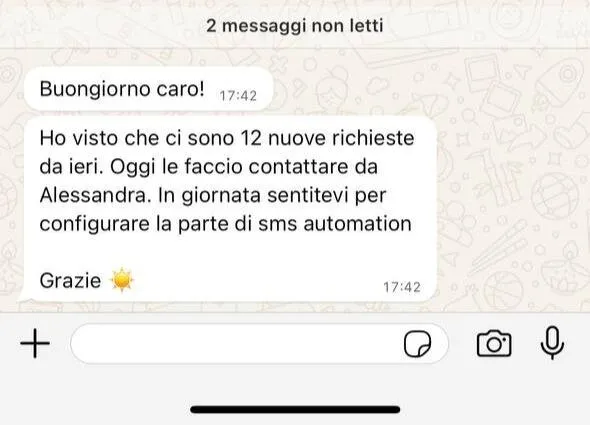
Task: Click the word "Grazie" in the message
Action: (x=70, y=281)
